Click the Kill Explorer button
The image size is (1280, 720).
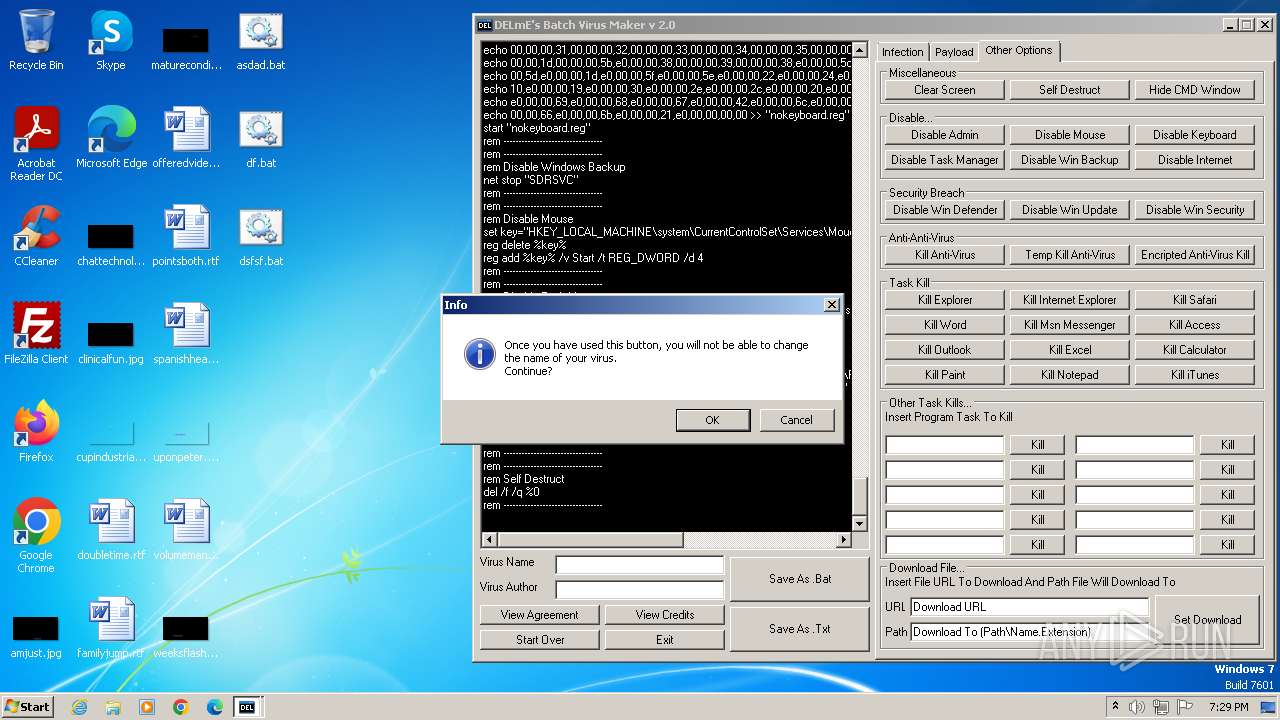pyautogui.click(x=944, y=300)
